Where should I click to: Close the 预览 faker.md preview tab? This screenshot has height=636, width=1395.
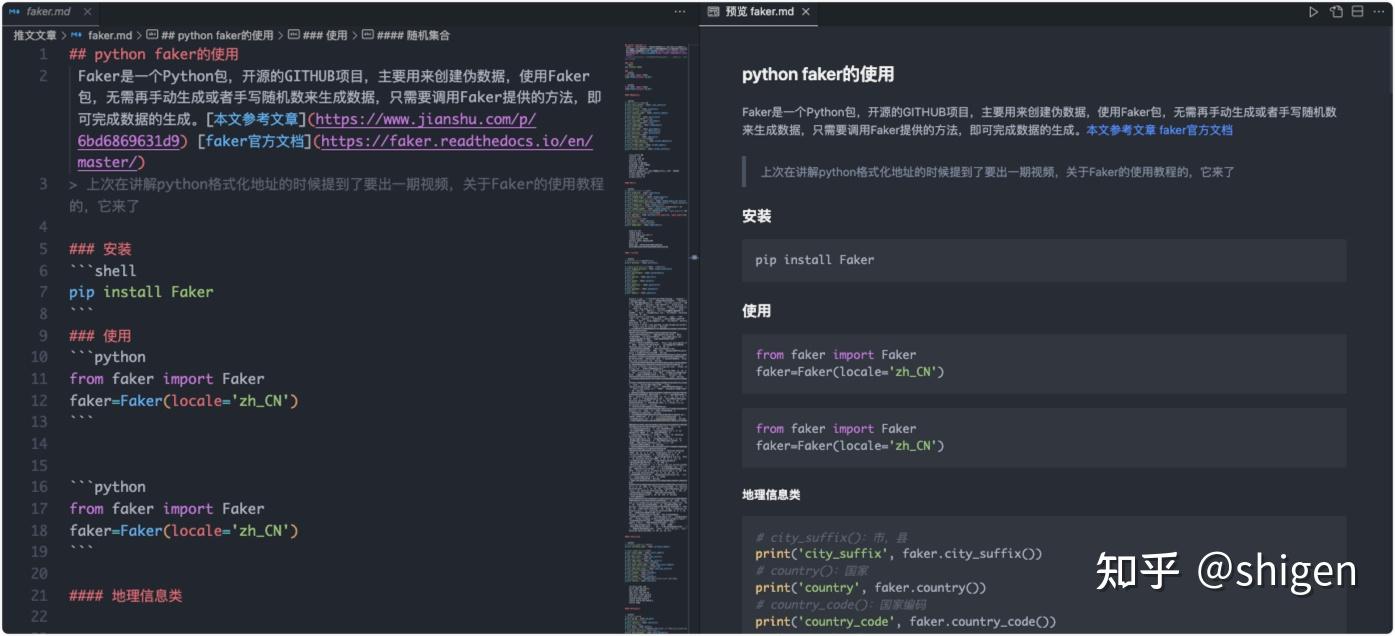point(806,12)
